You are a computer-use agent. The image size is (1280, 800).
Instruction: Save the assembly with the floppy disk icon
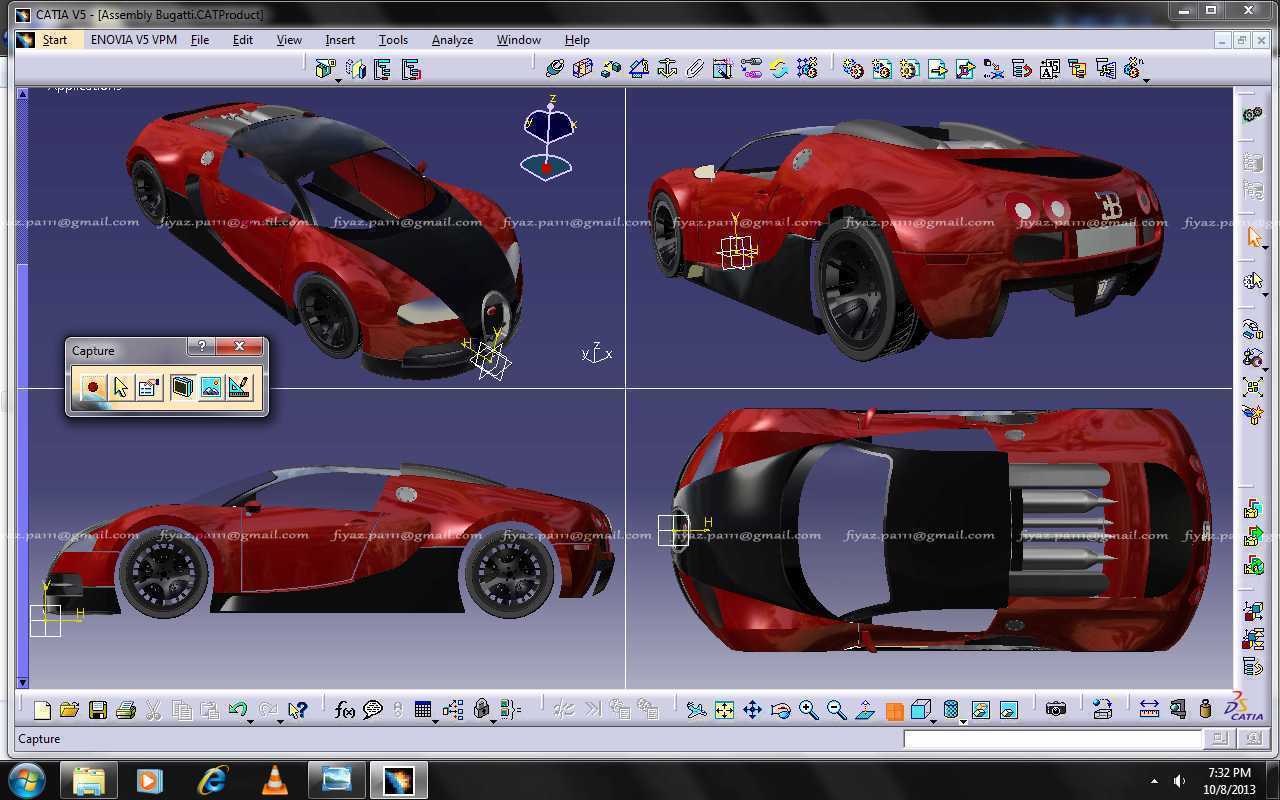[97, 710]
